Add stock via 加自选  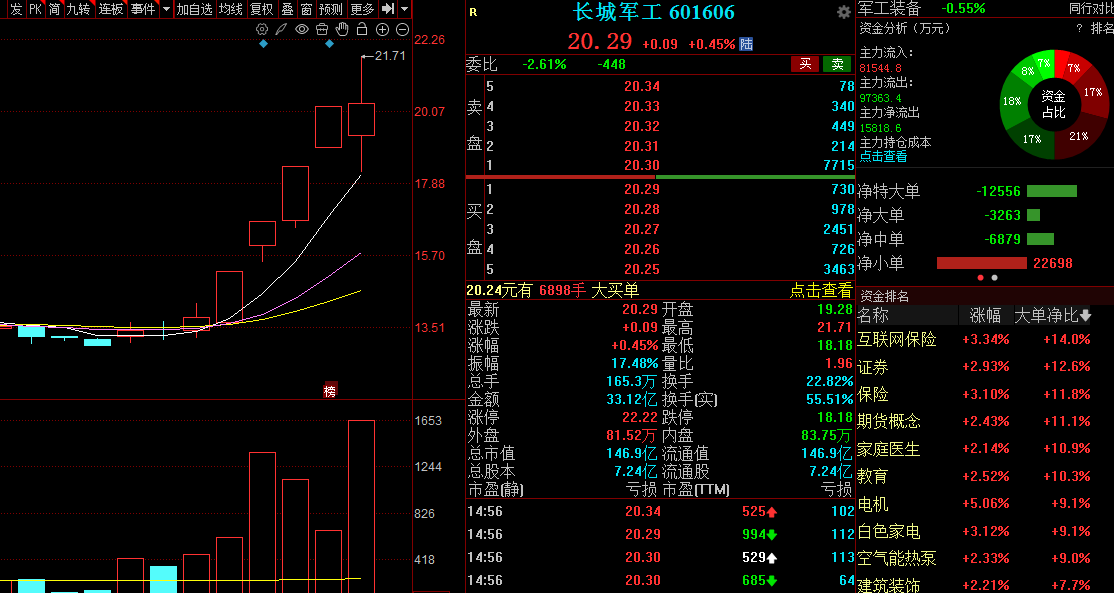coord(195,9)
